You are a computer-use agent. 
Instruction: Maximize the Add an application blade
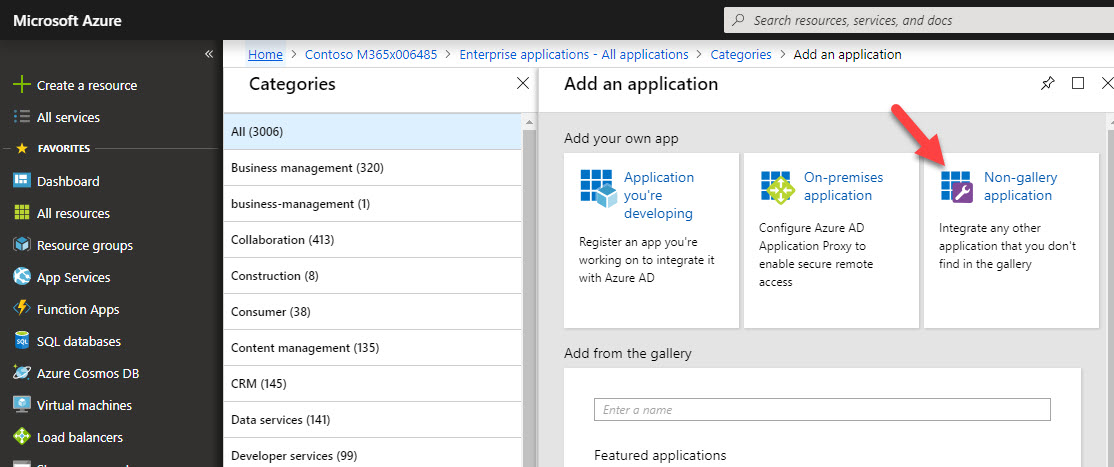point(1078,83)
